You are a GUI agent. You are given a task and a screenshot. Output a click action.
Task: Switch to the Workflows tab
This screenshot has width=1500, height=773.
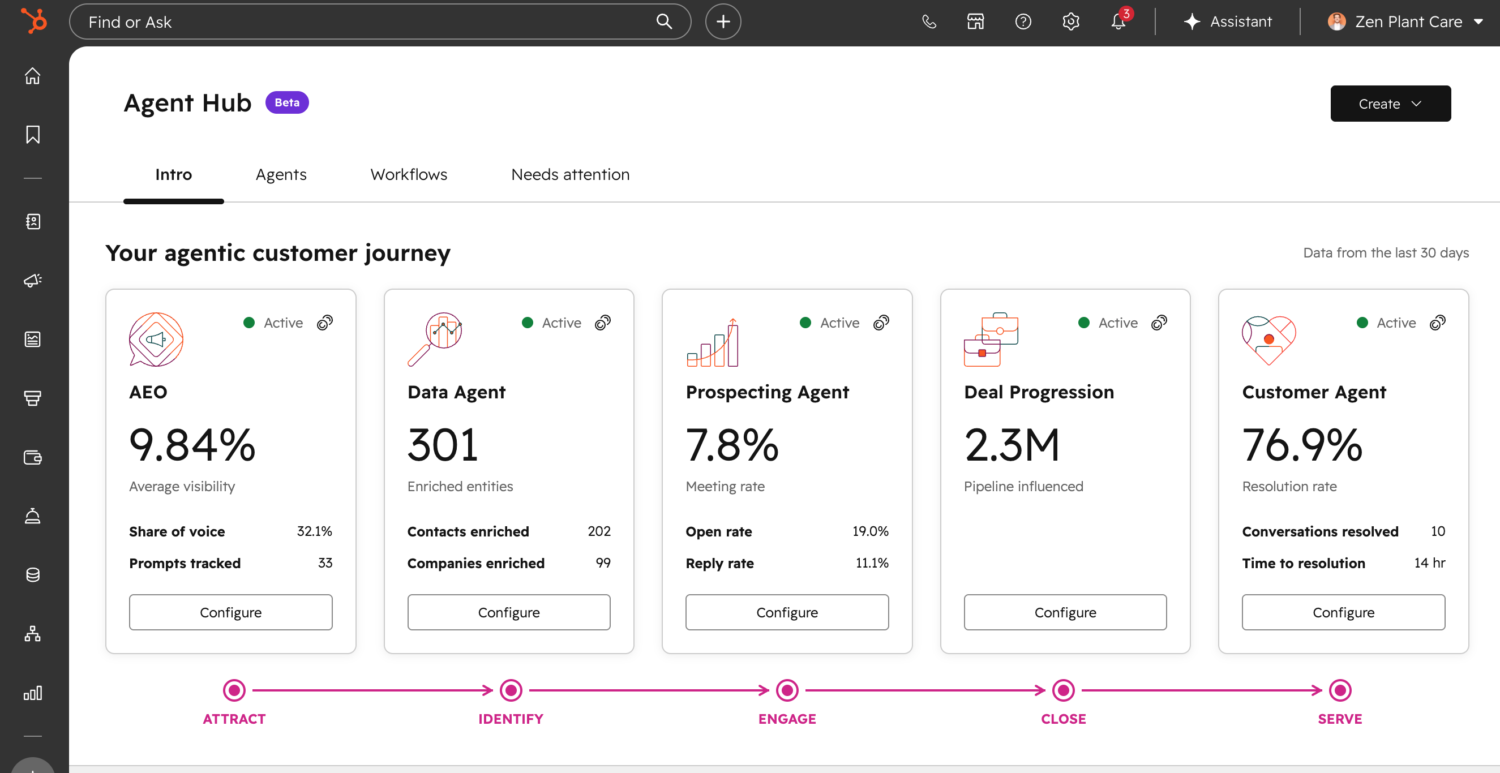point(409,174)
